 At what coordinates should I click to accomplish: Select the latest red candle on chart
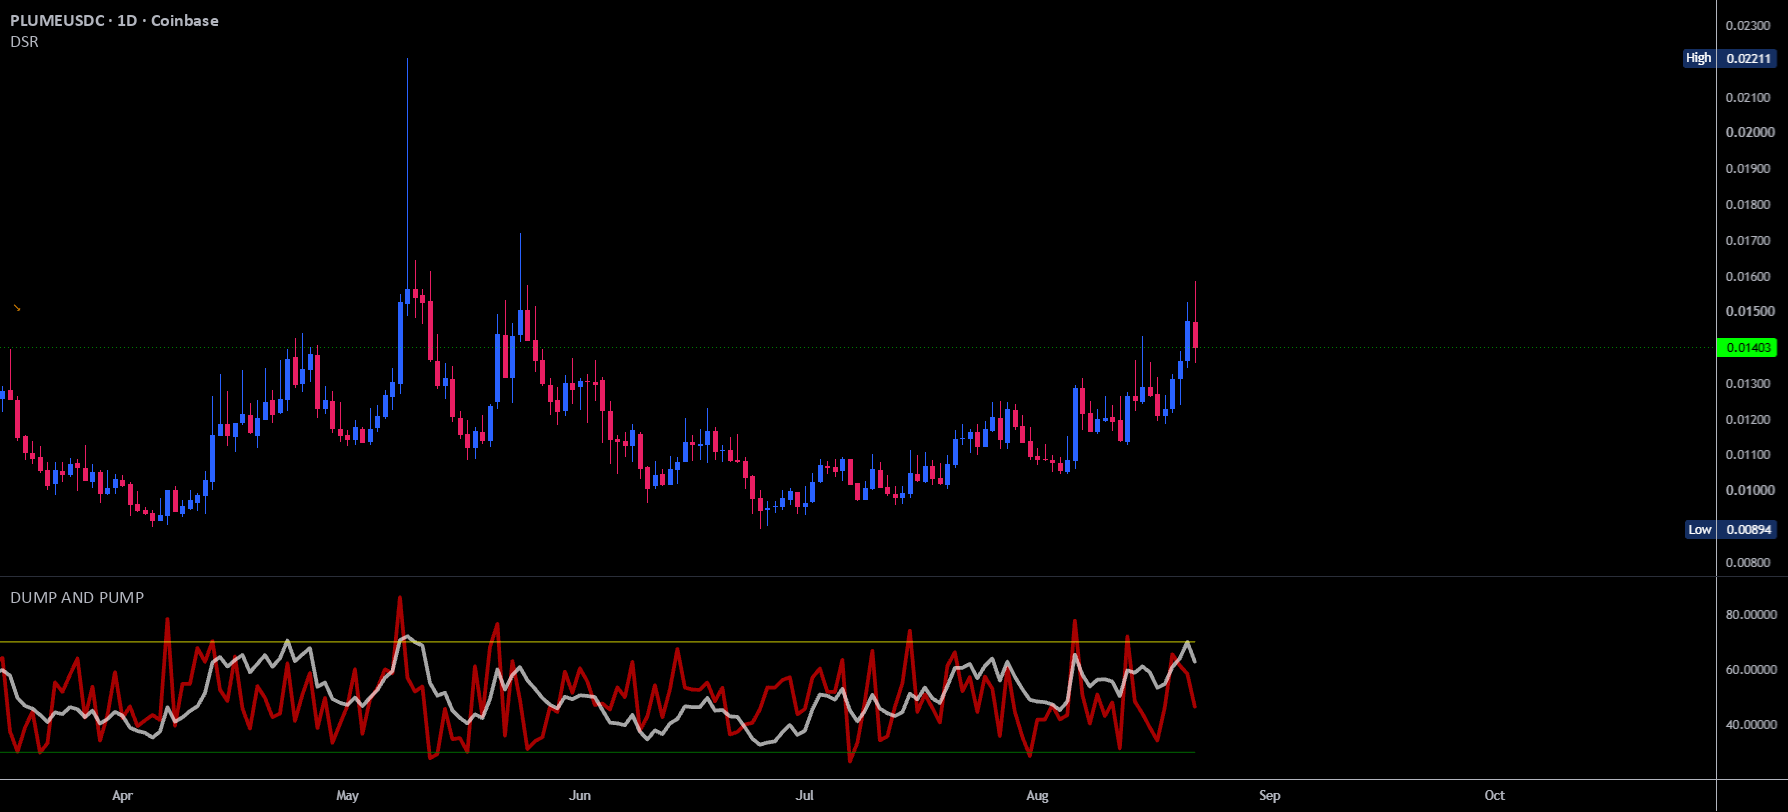pyautogui.click(x=1195, y=335)
